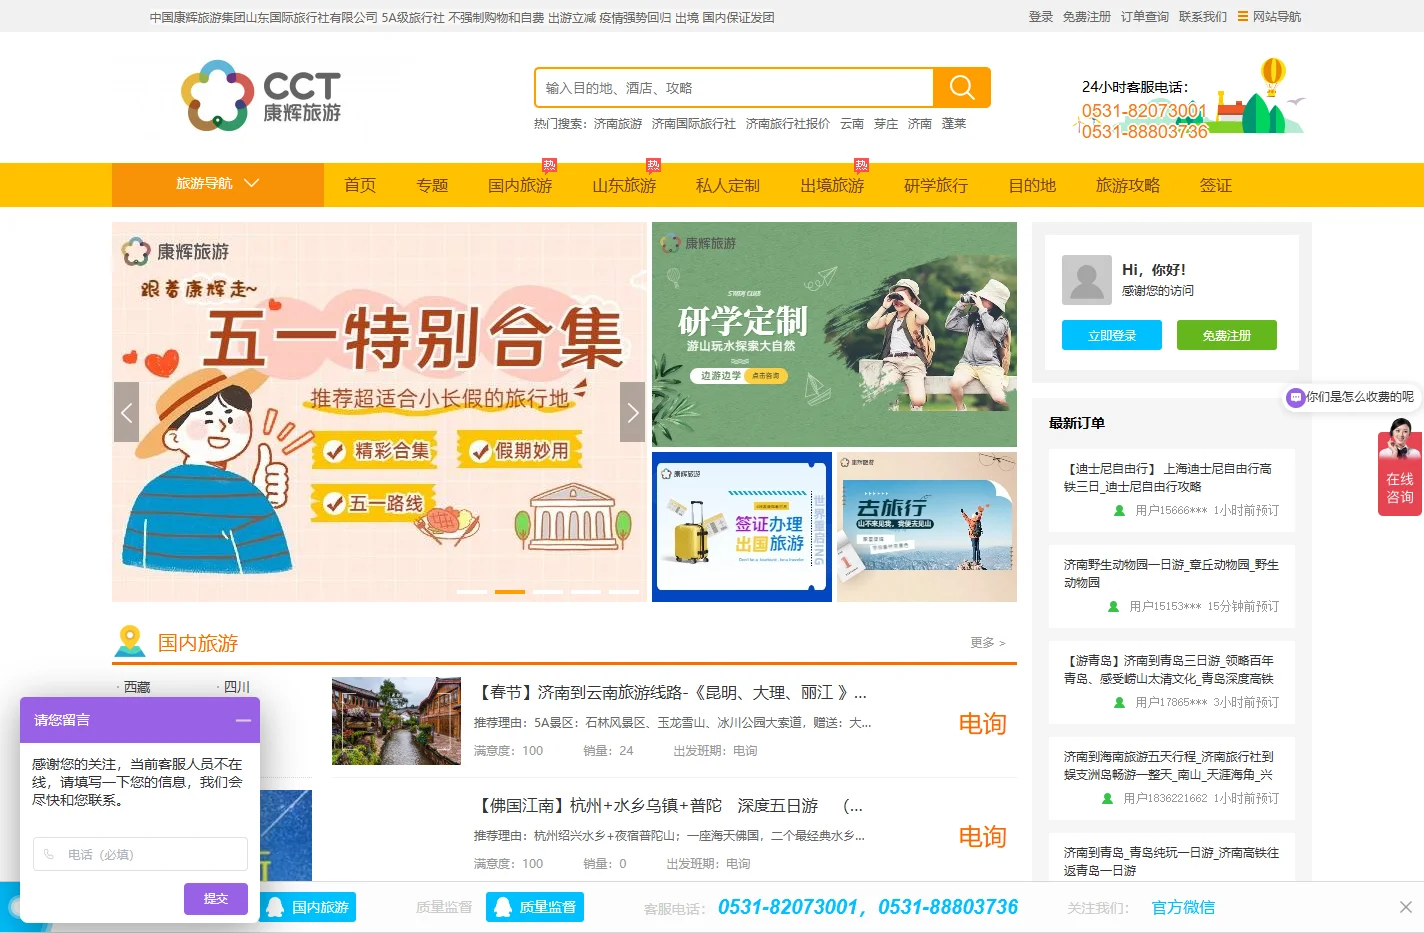Image resolution: width=1424 pixels, height=933 pixels.
Task: Focus the destination search input
Action: coord(734,88)
